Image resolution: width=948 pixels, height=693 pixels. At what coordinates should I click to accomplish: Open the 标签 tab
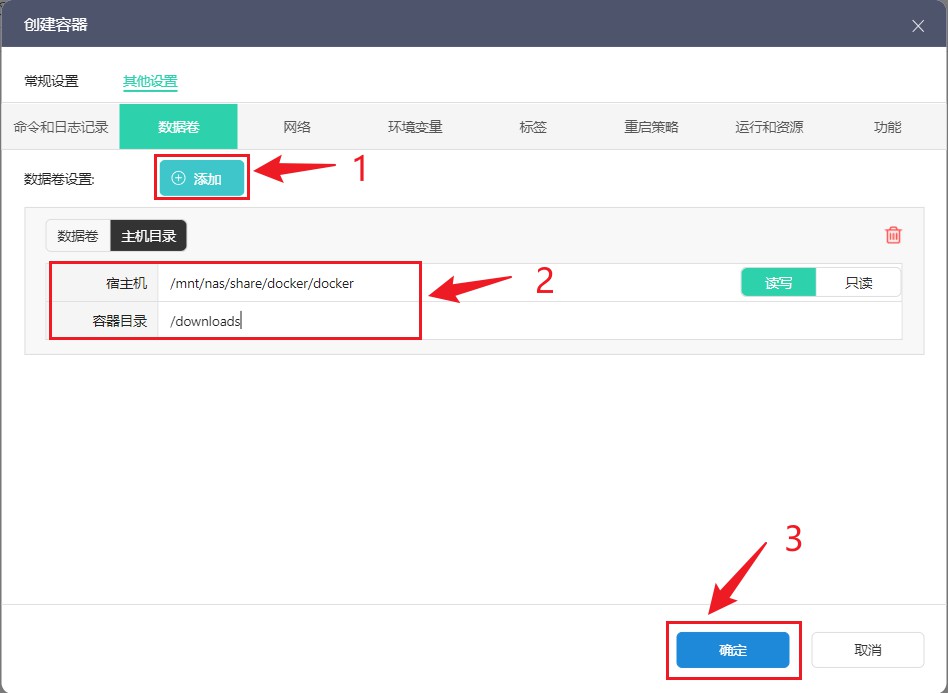pos(533,127)
